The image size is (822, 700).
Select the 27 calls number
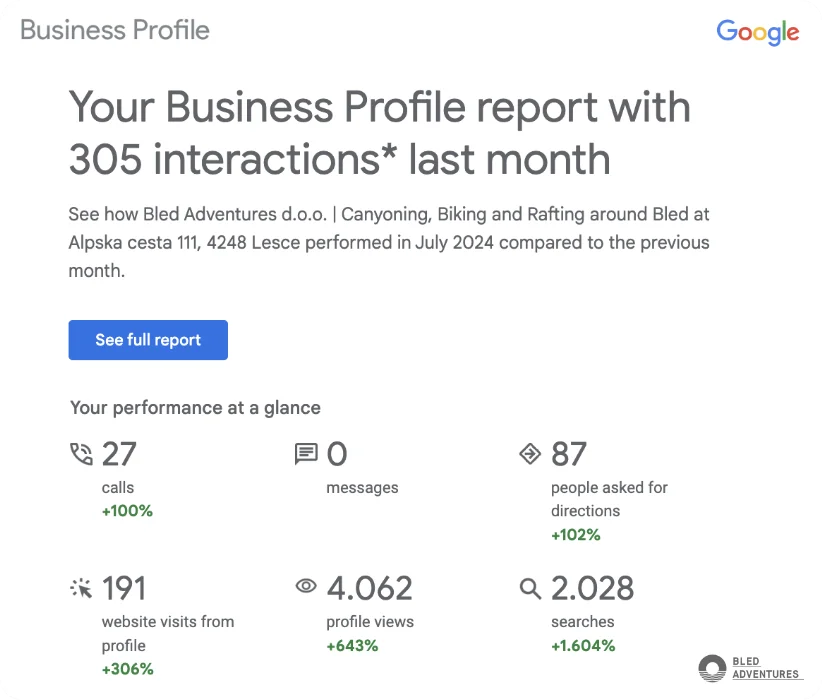(x=119, y=454)
